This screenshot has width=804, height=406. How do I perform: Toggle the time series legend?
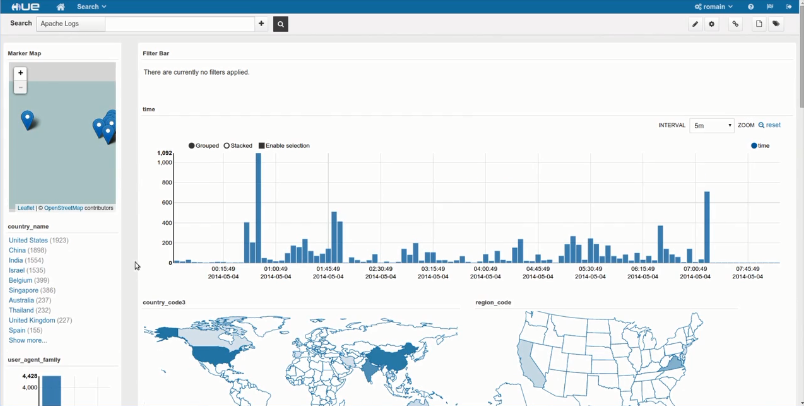point(760,146)
